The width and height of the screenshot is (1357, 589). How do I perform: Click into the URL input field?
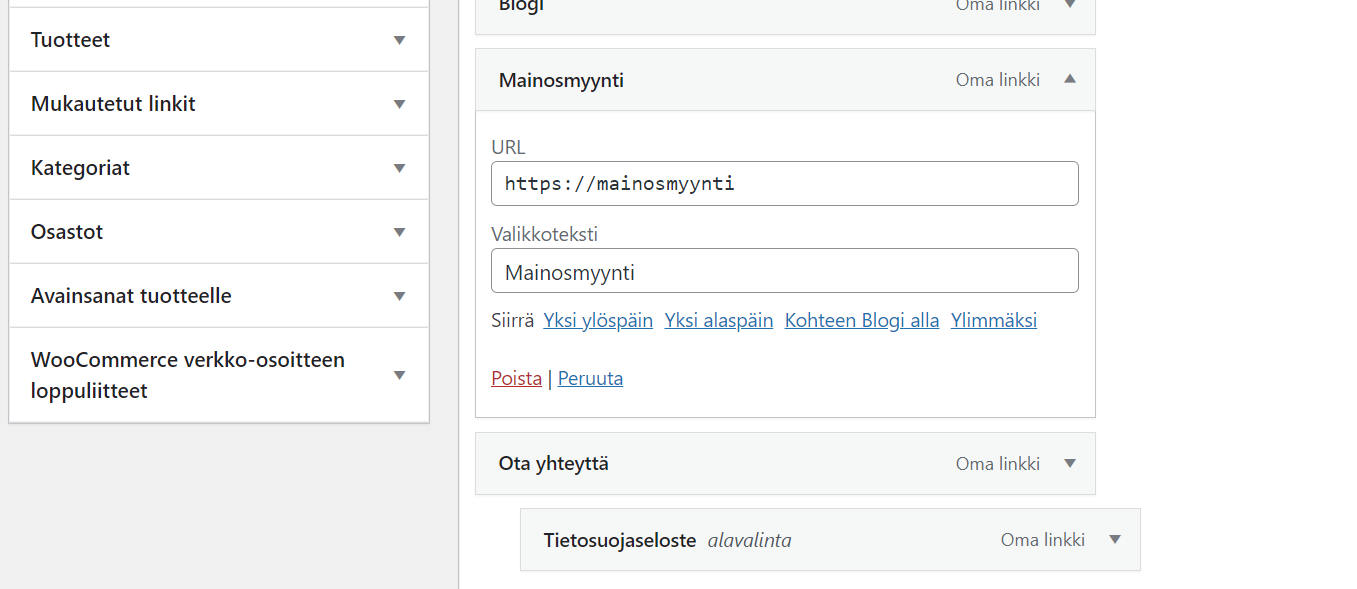785,184
